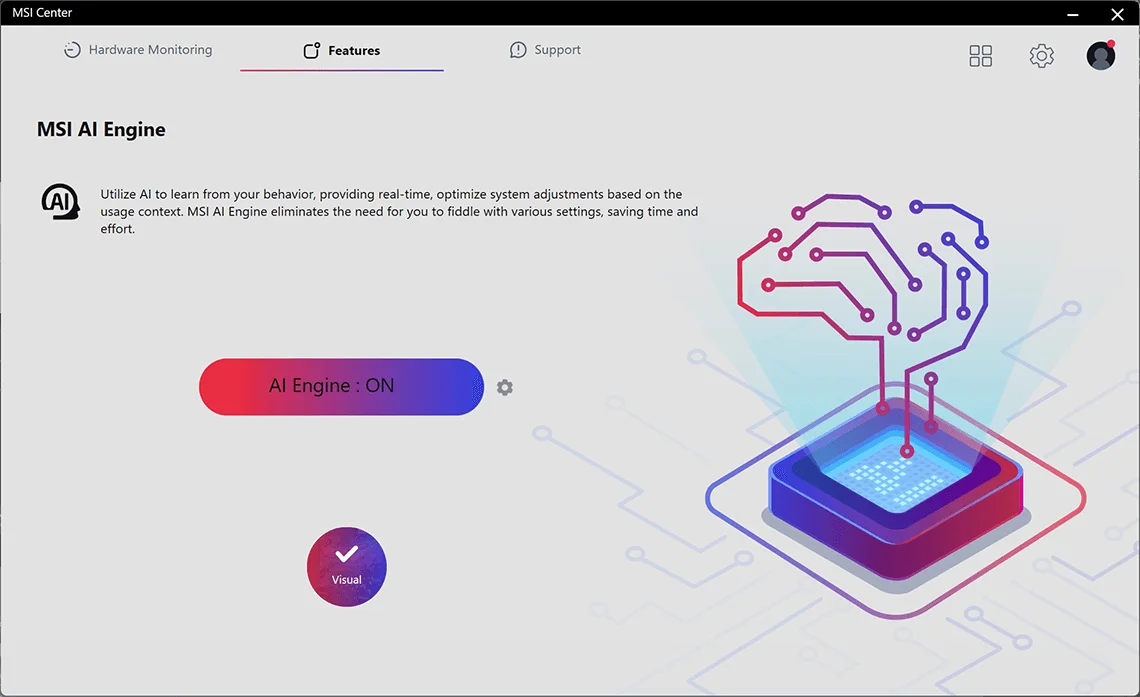Toggle the AI Engine : ON switch
This screenshot has width=1140, height=697.
[341, 387]
